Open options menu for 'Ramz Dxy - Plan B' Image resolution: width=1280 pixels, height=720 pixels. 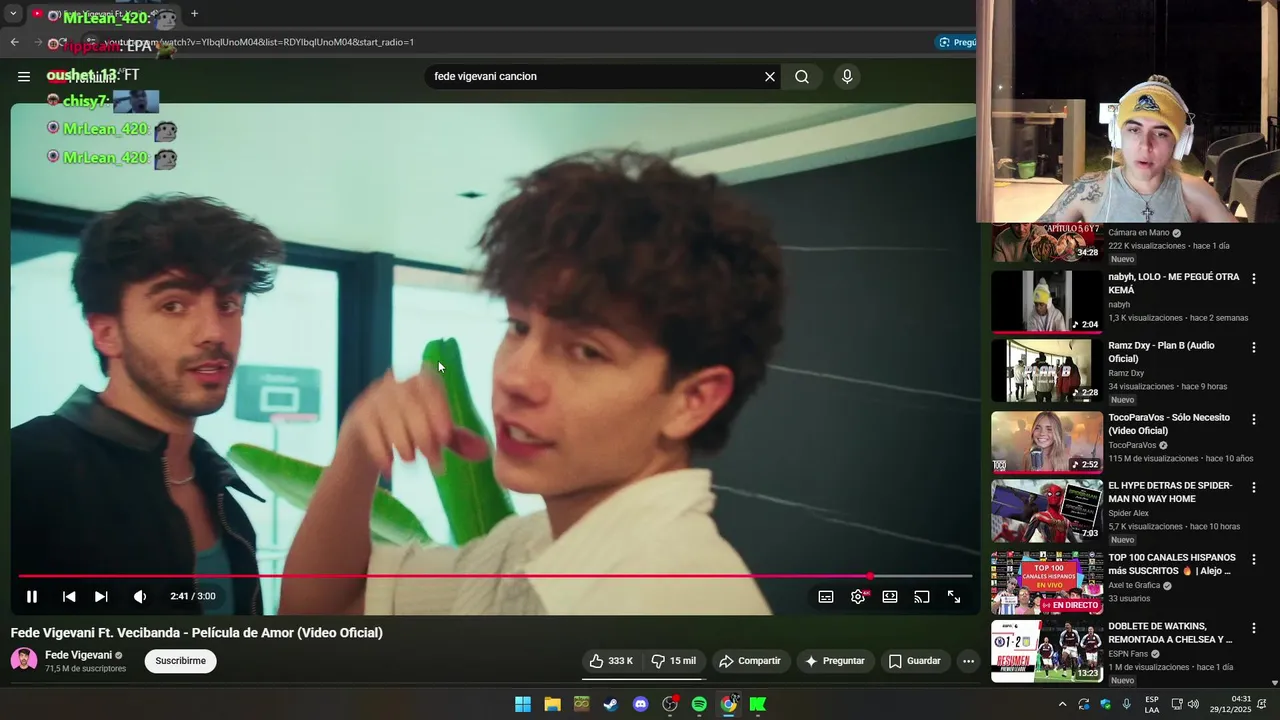[x=1254, y=347]
